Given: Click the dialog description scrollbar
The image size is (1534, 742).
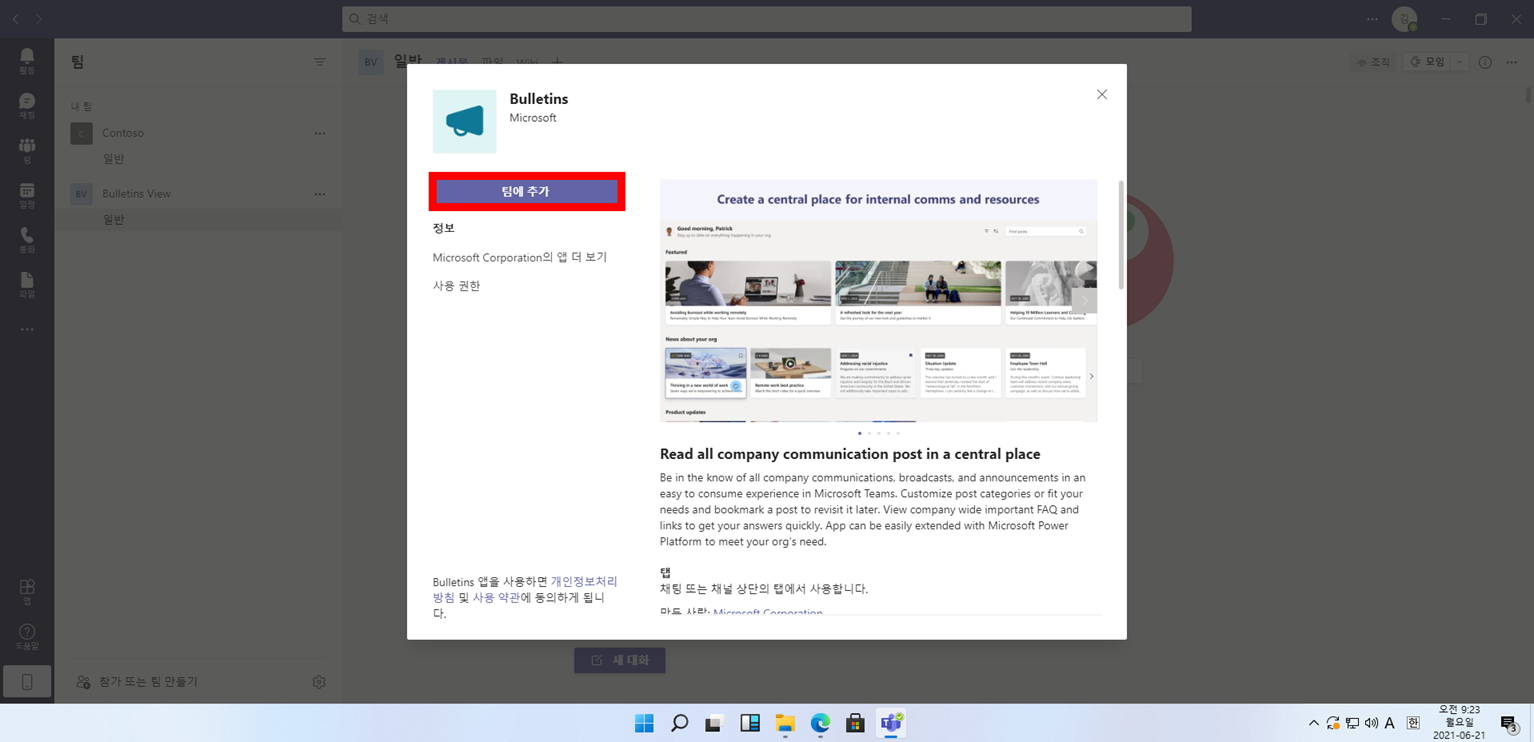Looking at the screenshot, I should [x=1121, y=235].
